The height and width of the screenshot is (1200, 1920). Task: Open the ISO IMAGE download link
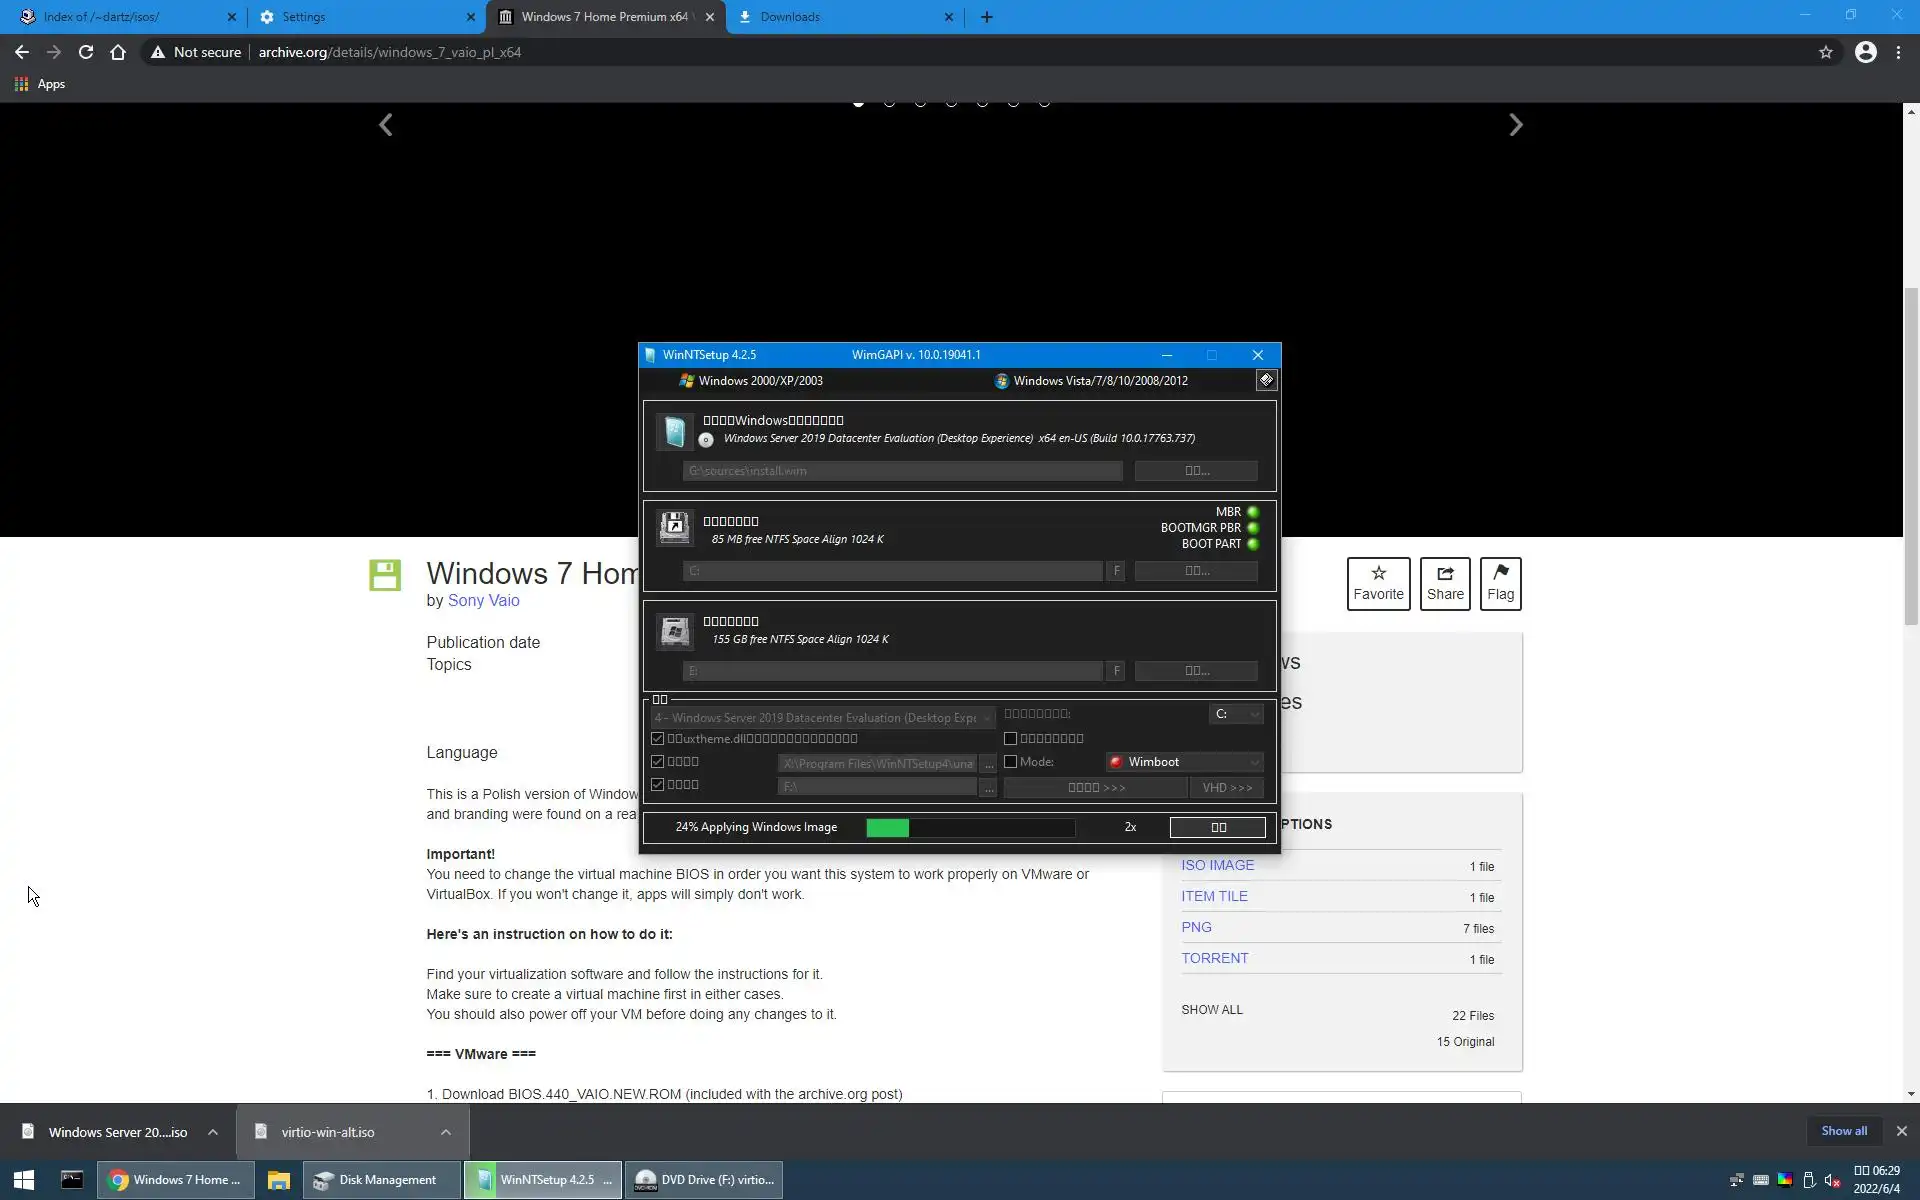[x=1217, y=866]
